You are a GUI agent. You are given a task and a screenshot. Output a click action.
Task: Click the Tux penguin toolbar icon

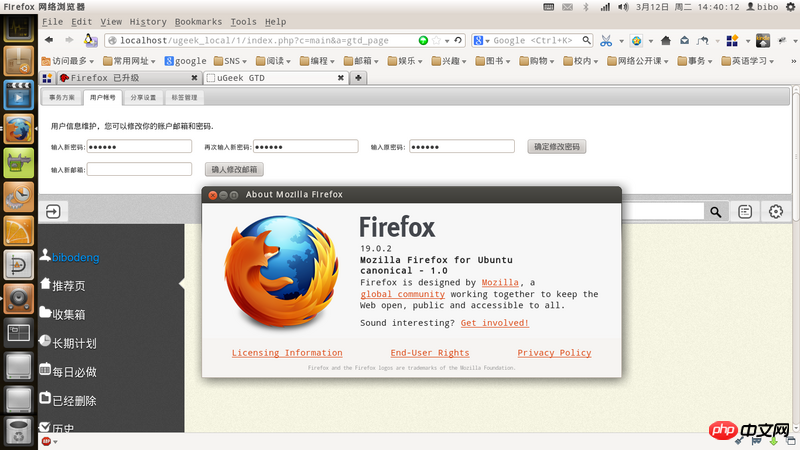[x=90, y=40]
